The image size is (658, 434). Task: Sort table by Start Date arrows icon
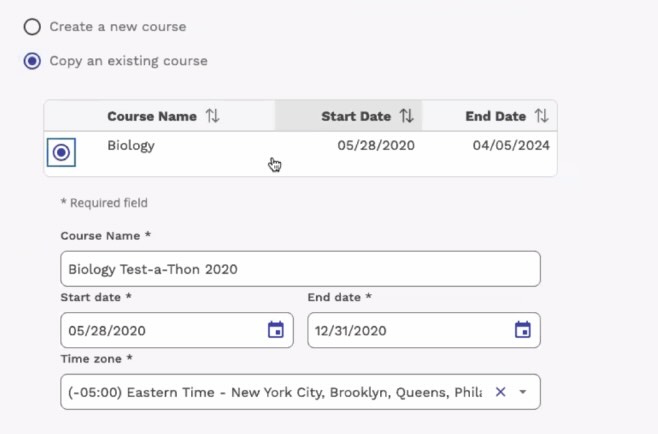[406, 116]
